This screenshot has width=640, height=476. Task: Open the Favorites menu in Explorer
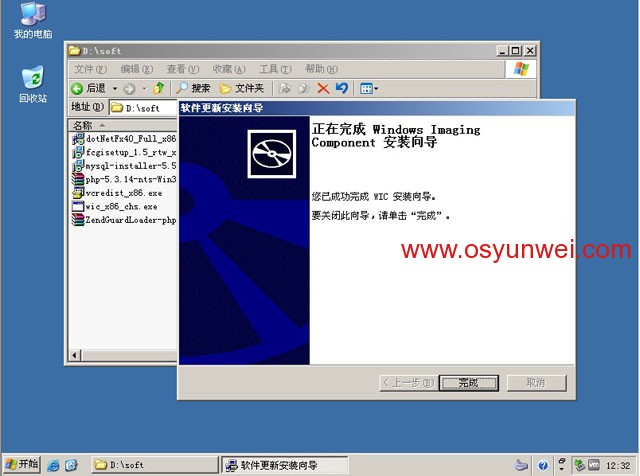pyautogui.click(x=229, y=69)
